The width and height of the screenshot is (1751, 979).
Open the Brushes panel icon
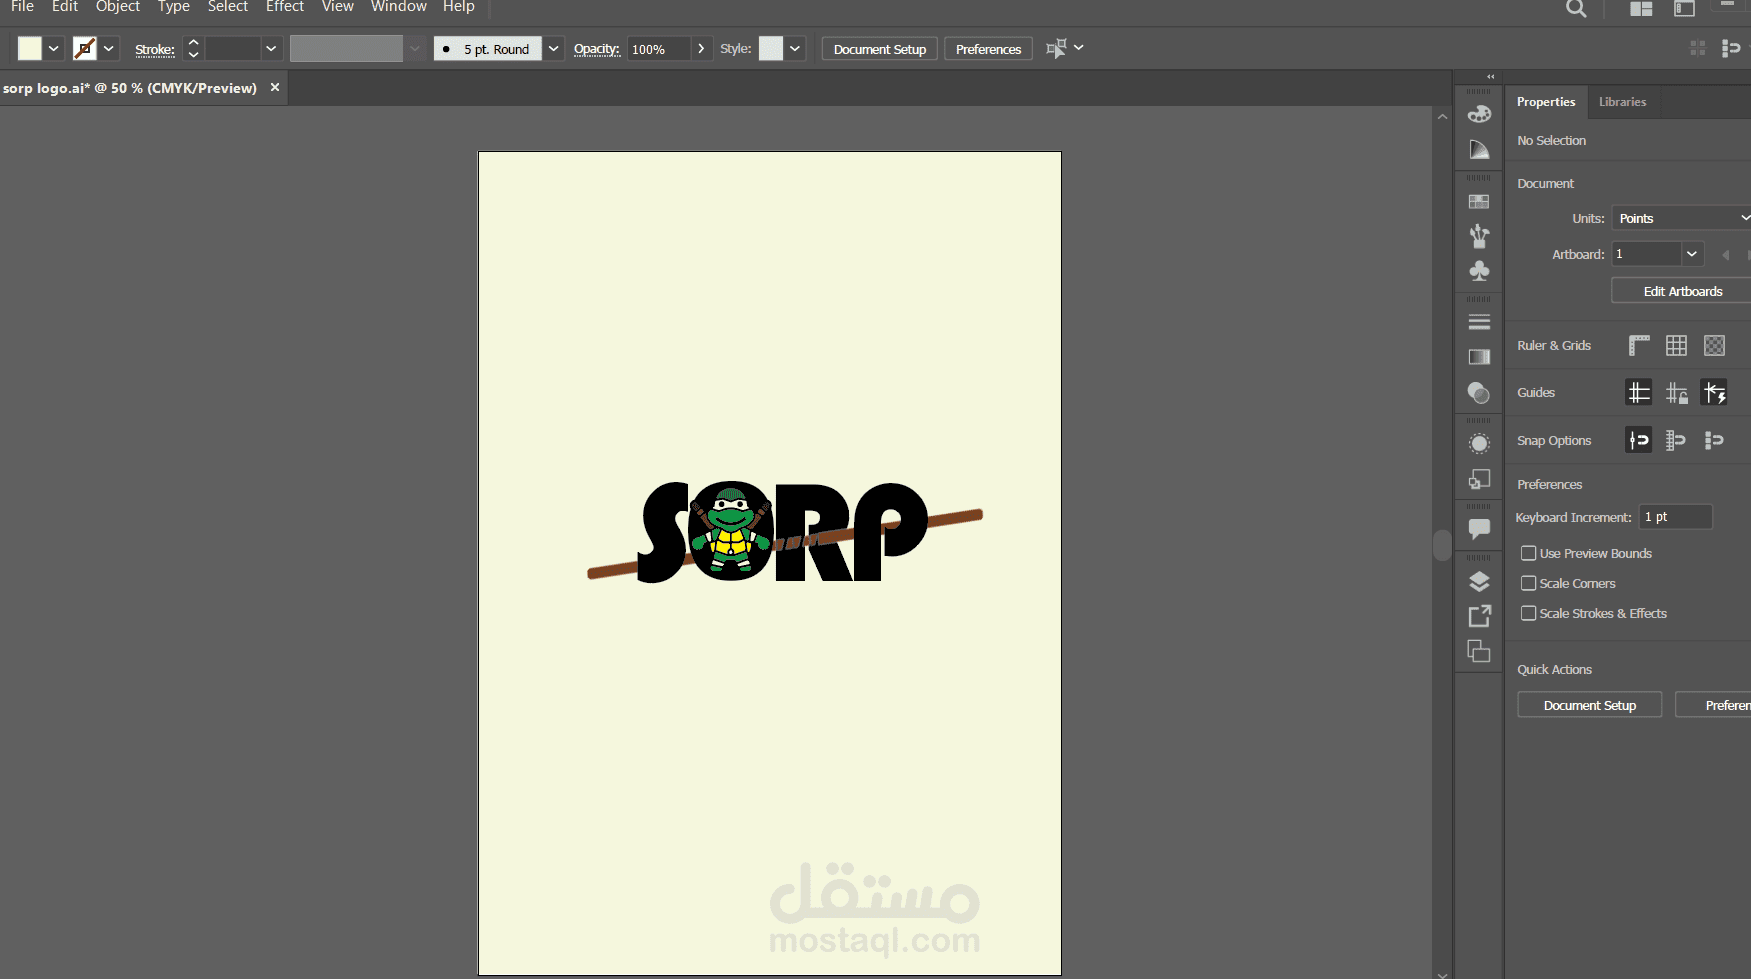click(1479, 236)
